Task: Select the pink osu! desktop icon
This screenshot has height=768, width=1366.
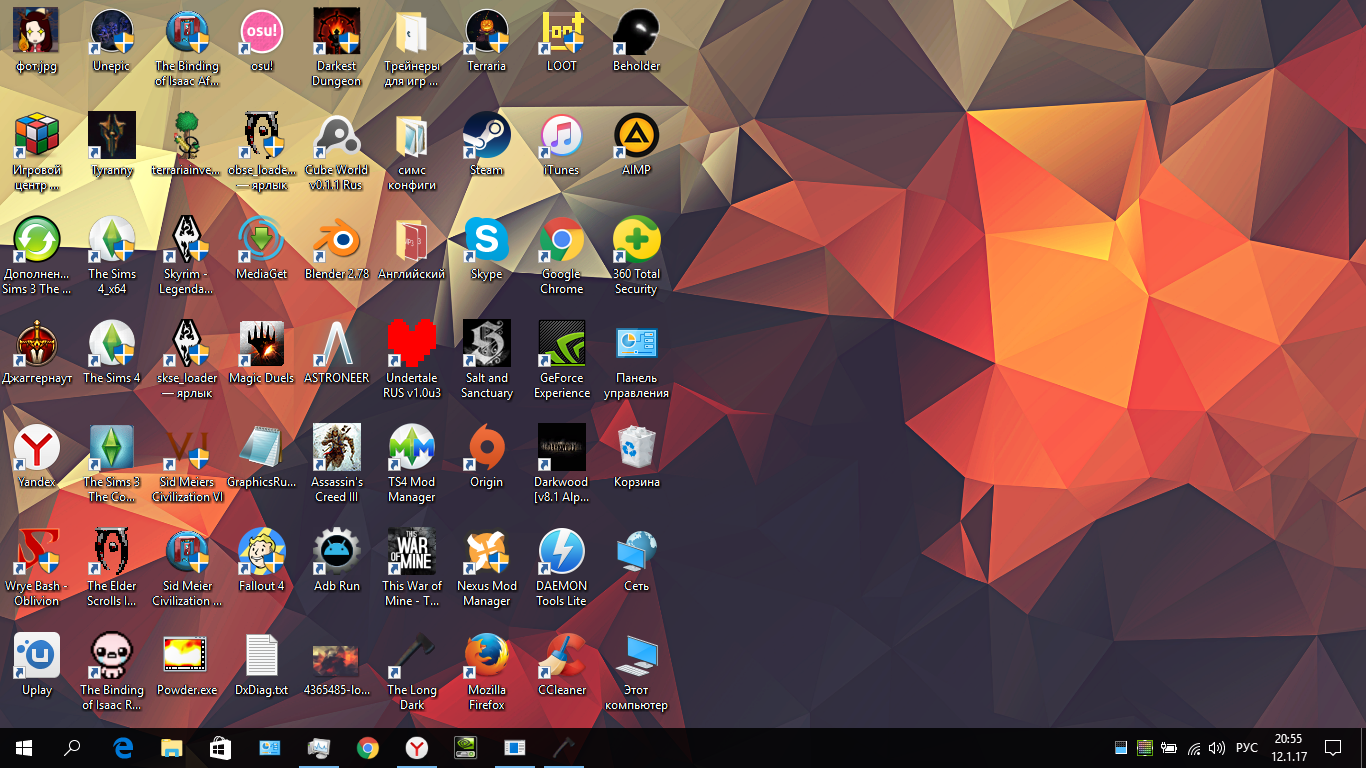Action: coord(262,32)
